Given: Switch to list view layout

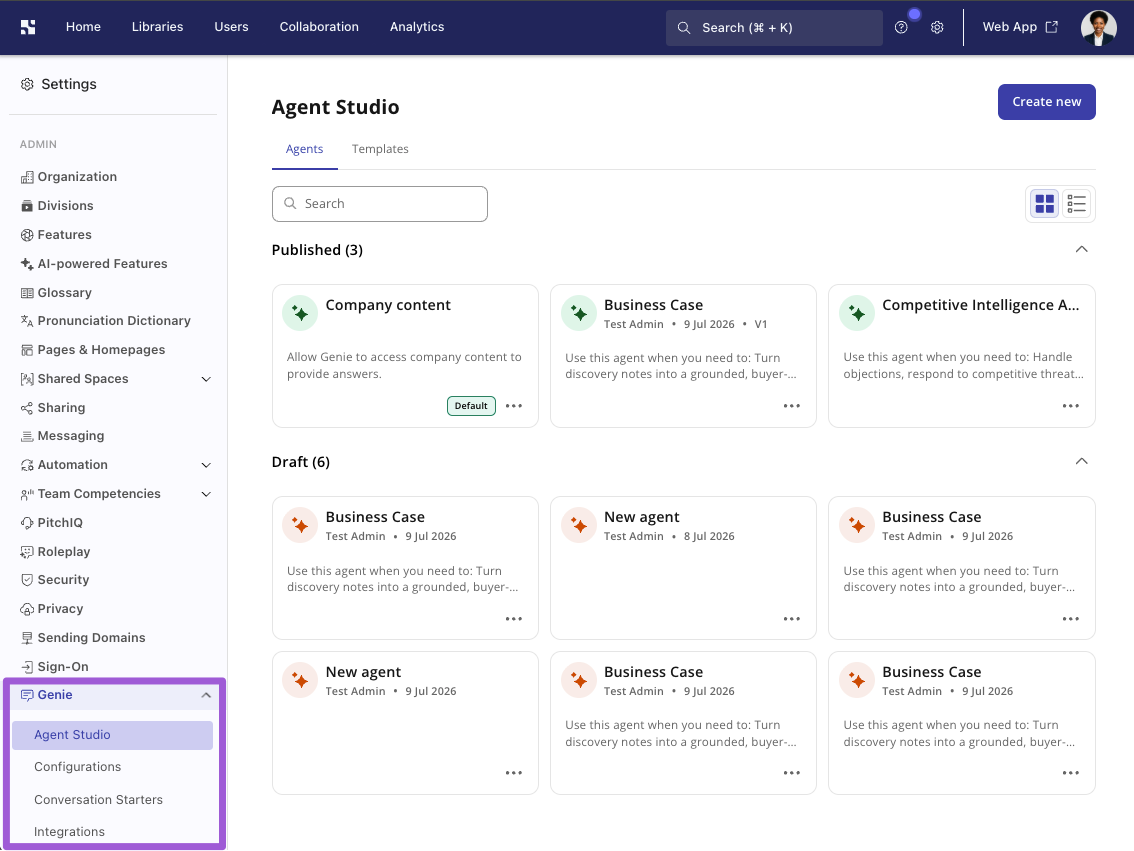Looking at the screenshot, I should point(1076,204).
